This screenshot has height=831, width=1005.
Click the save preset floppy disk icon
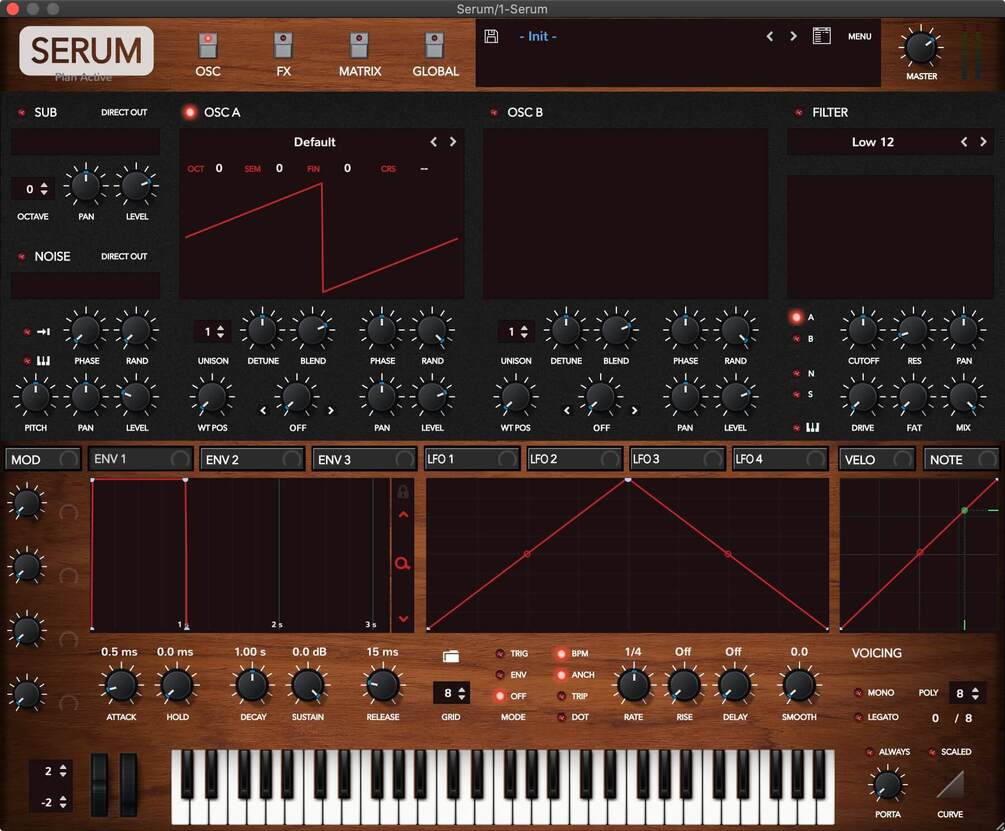coord(491,37)
